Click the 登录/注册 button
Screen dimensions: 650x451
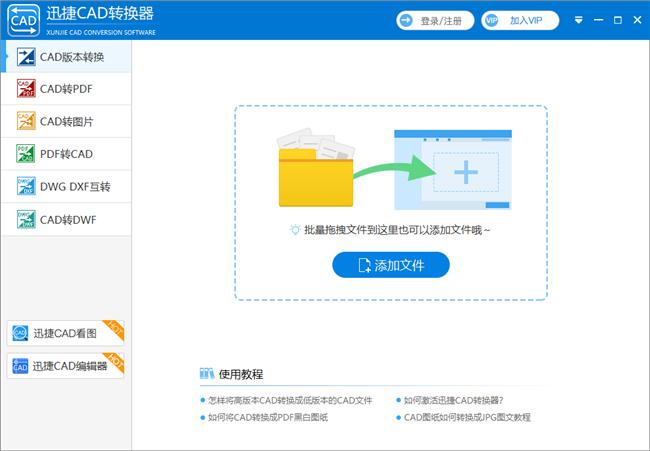(x=435, y=20)
